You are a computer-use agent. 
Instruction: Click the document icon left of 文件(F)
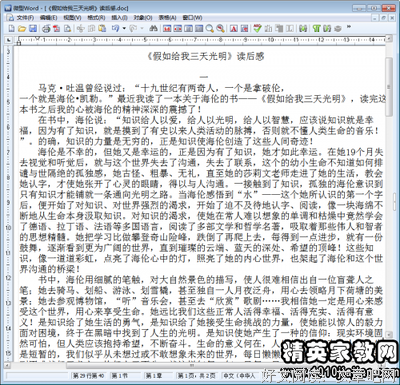[10, 18]
